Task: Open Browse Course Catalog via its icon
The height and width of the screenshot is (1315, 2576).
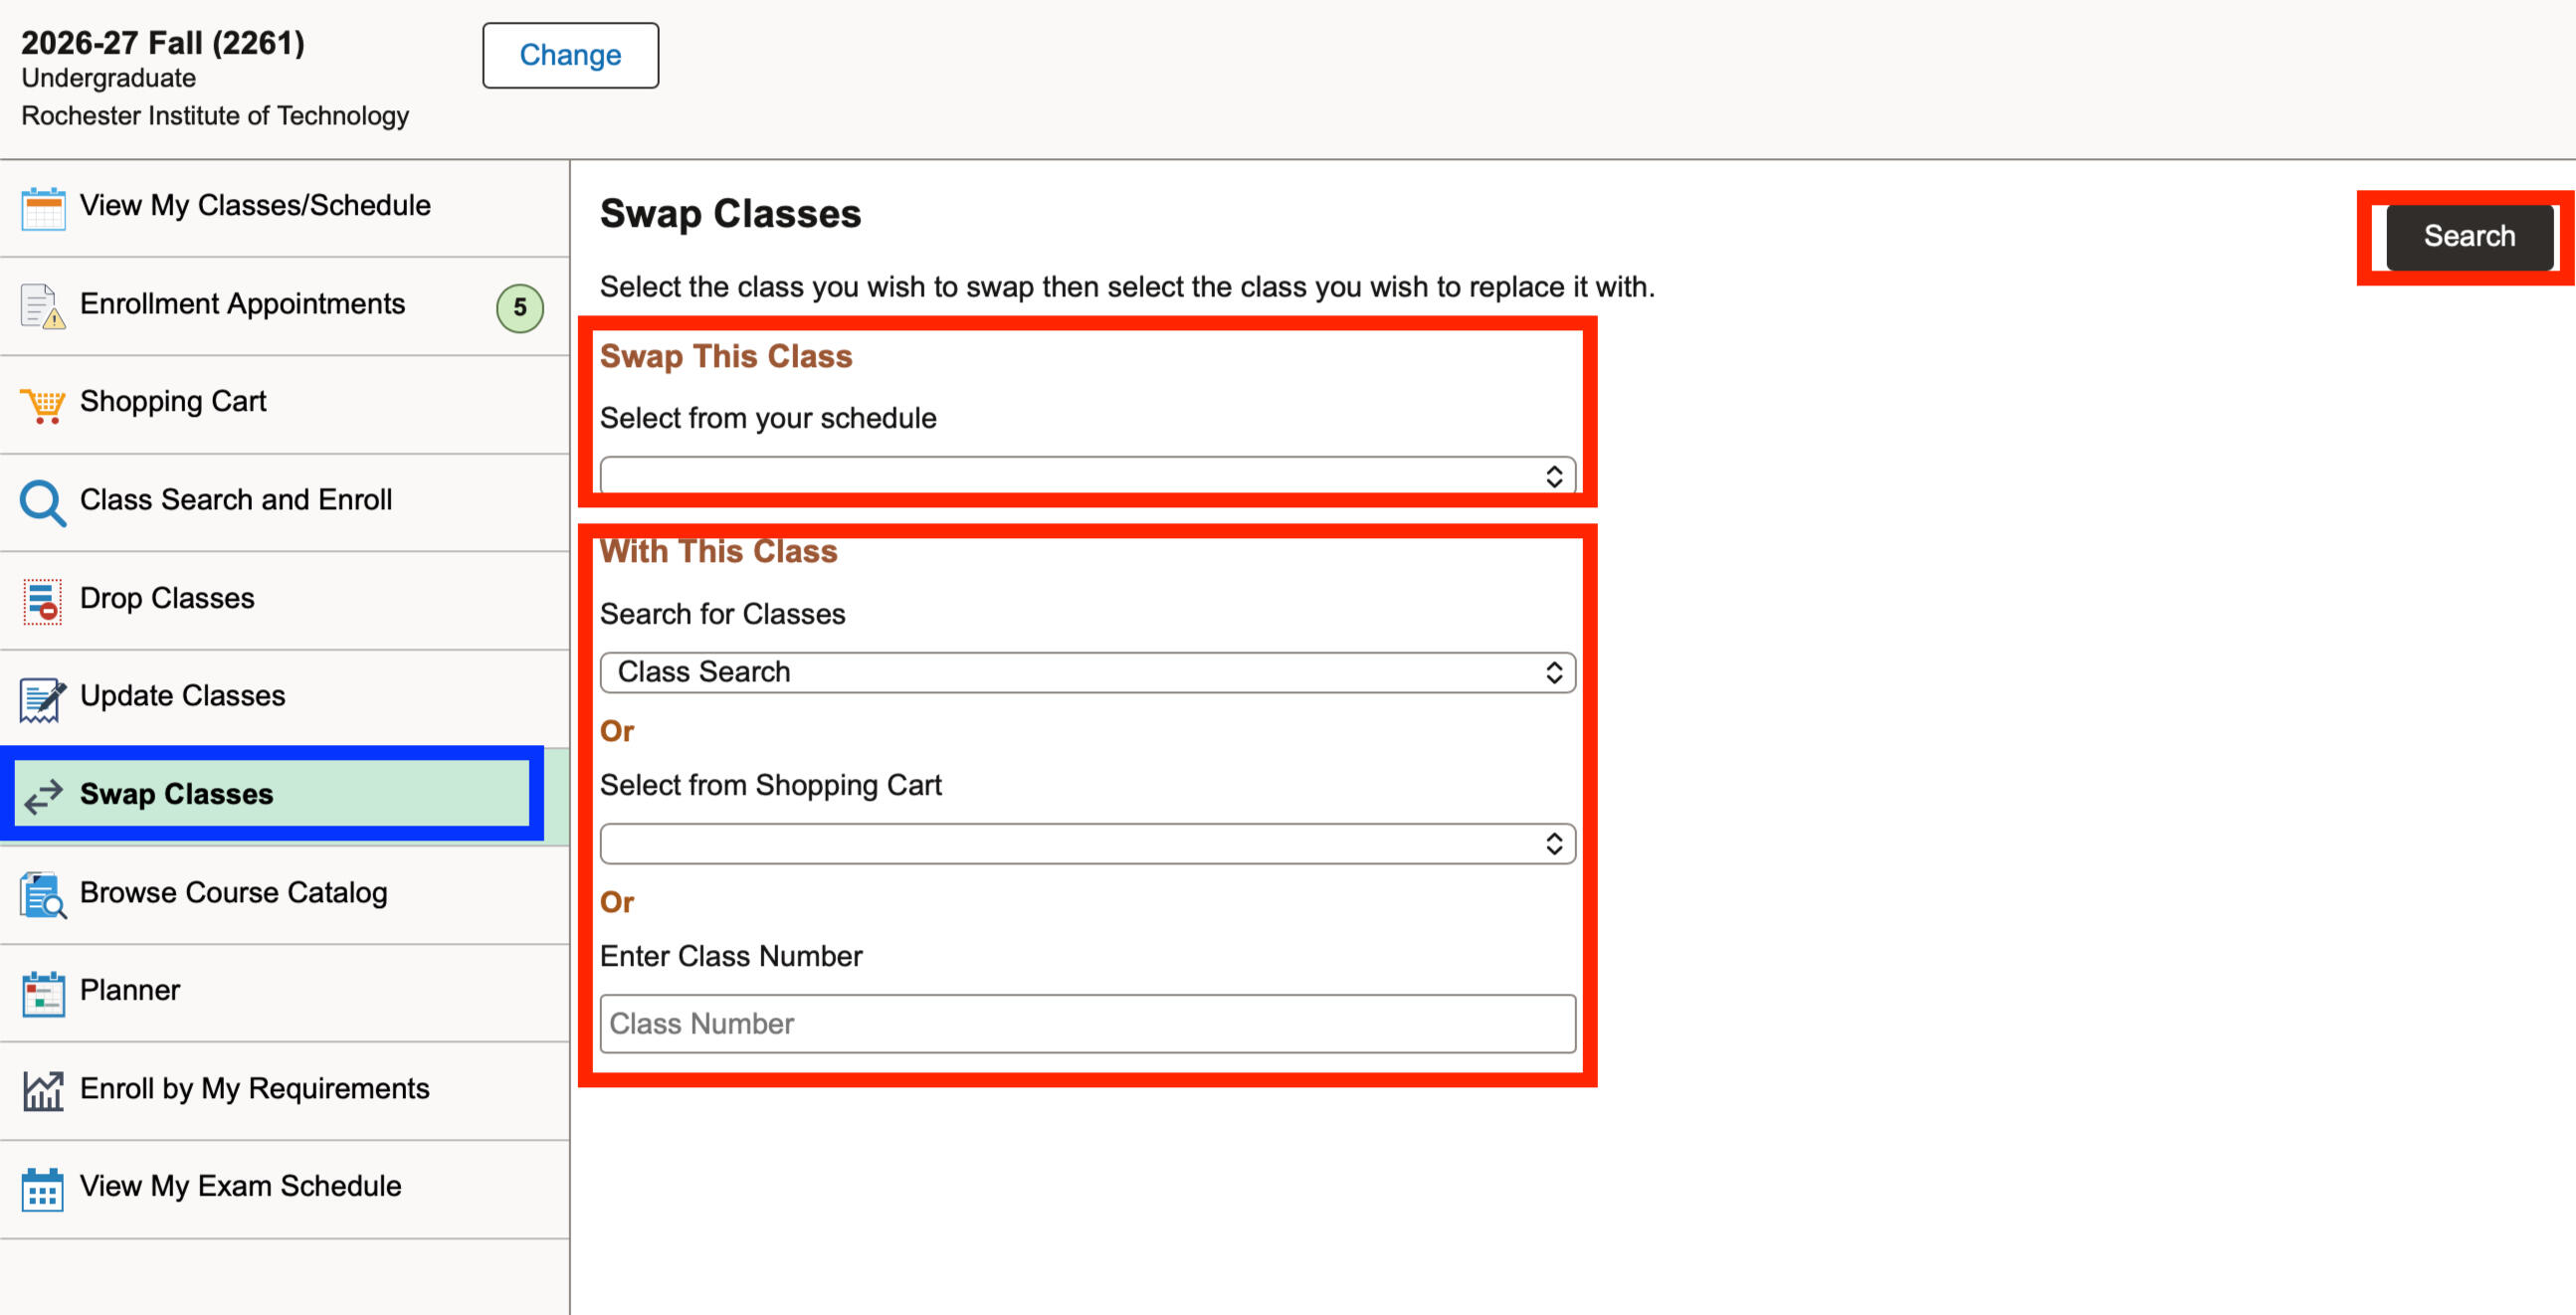Action: (41, 893)
